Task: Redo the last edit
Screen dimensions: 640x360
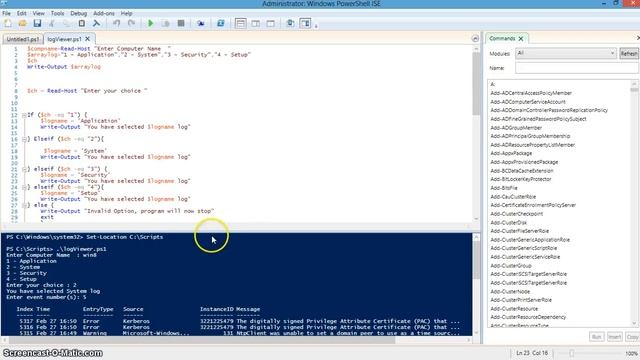Action: click(x=131, y=23)
